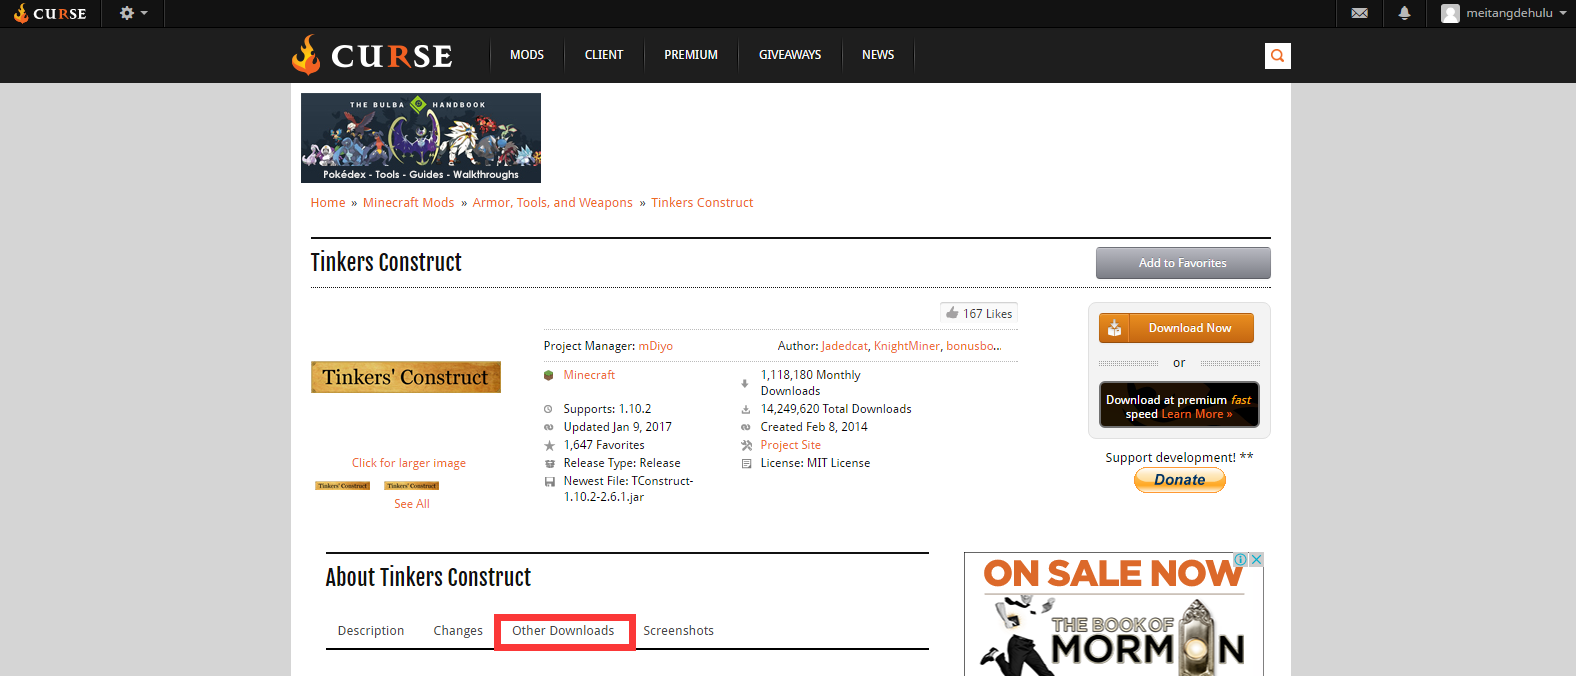Viewport: 1576px width, 676px height.
Task: Follow the Minecraft Mods breadcrumb link
Action: pos(408,203)
